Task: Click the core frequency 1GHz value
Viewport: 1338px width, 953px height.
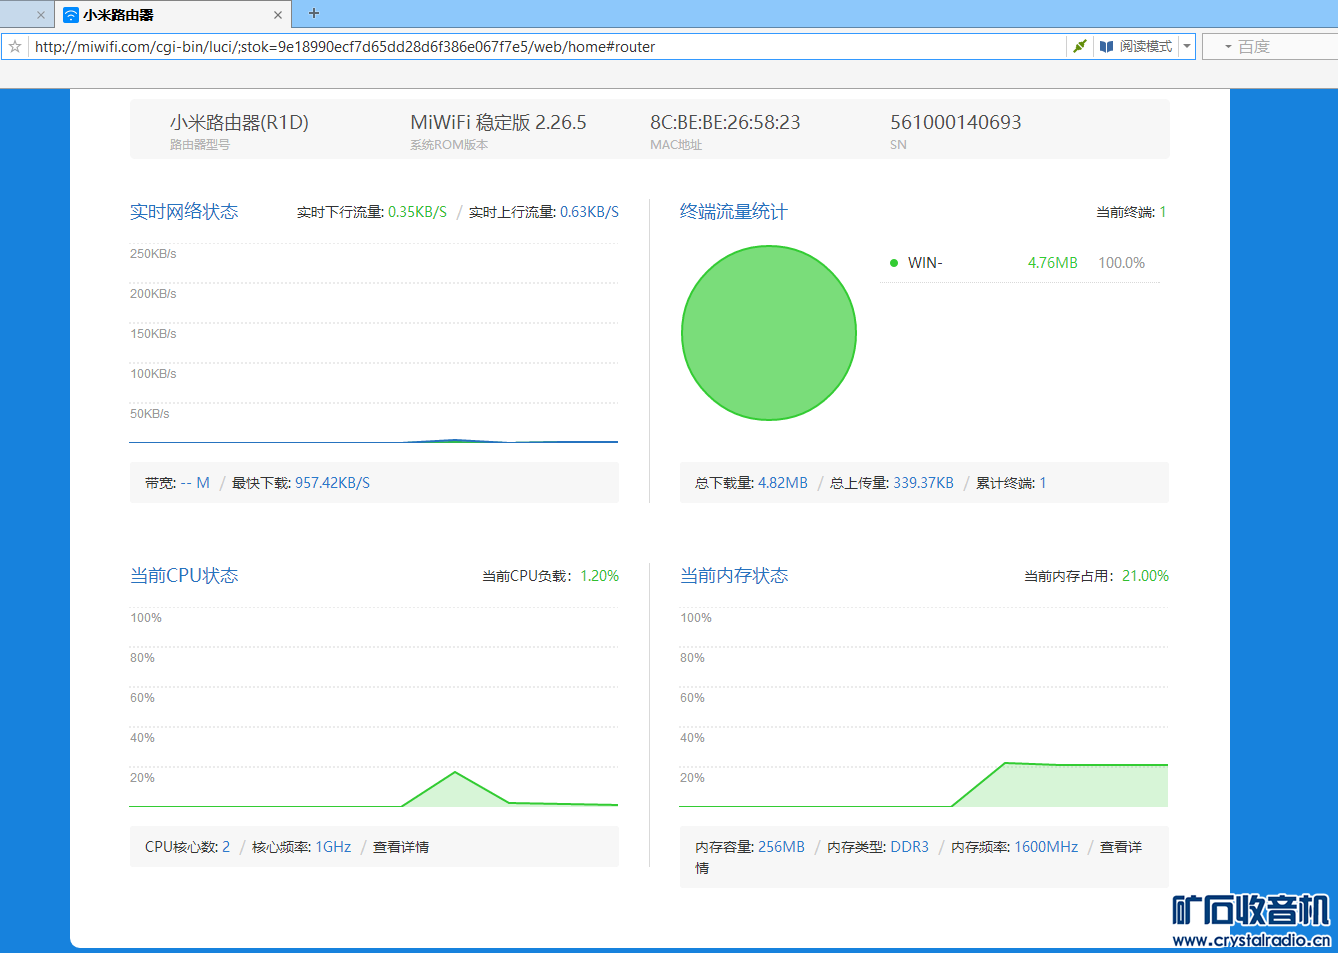Action: click(333, 847)
